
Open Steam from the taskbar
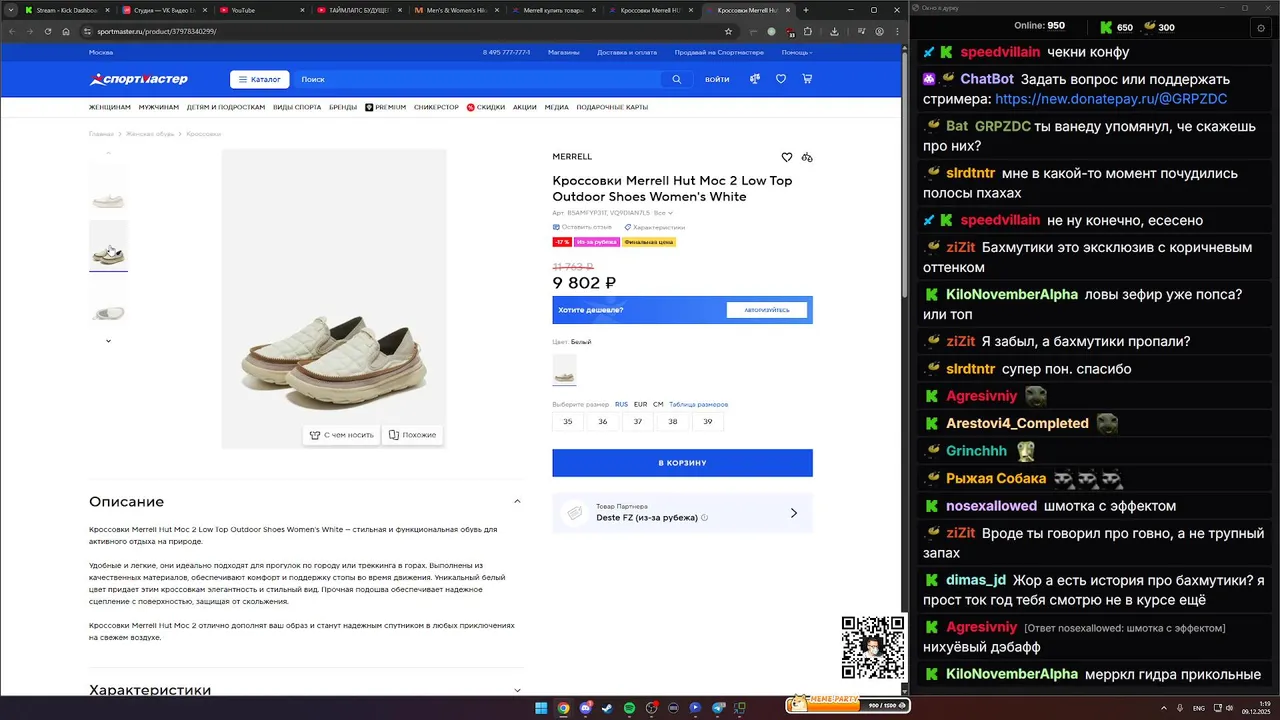(x=607, y=708)
